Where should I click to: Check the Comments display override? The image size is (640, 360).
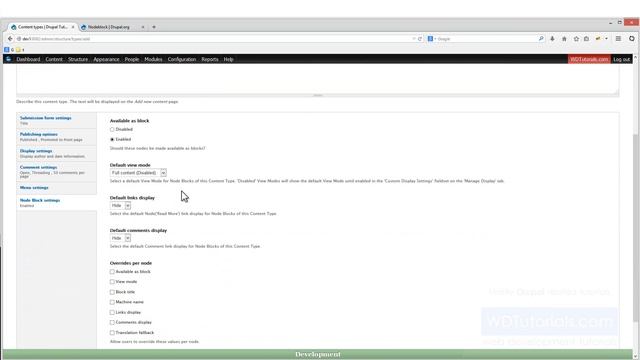[x=112, y=323]
